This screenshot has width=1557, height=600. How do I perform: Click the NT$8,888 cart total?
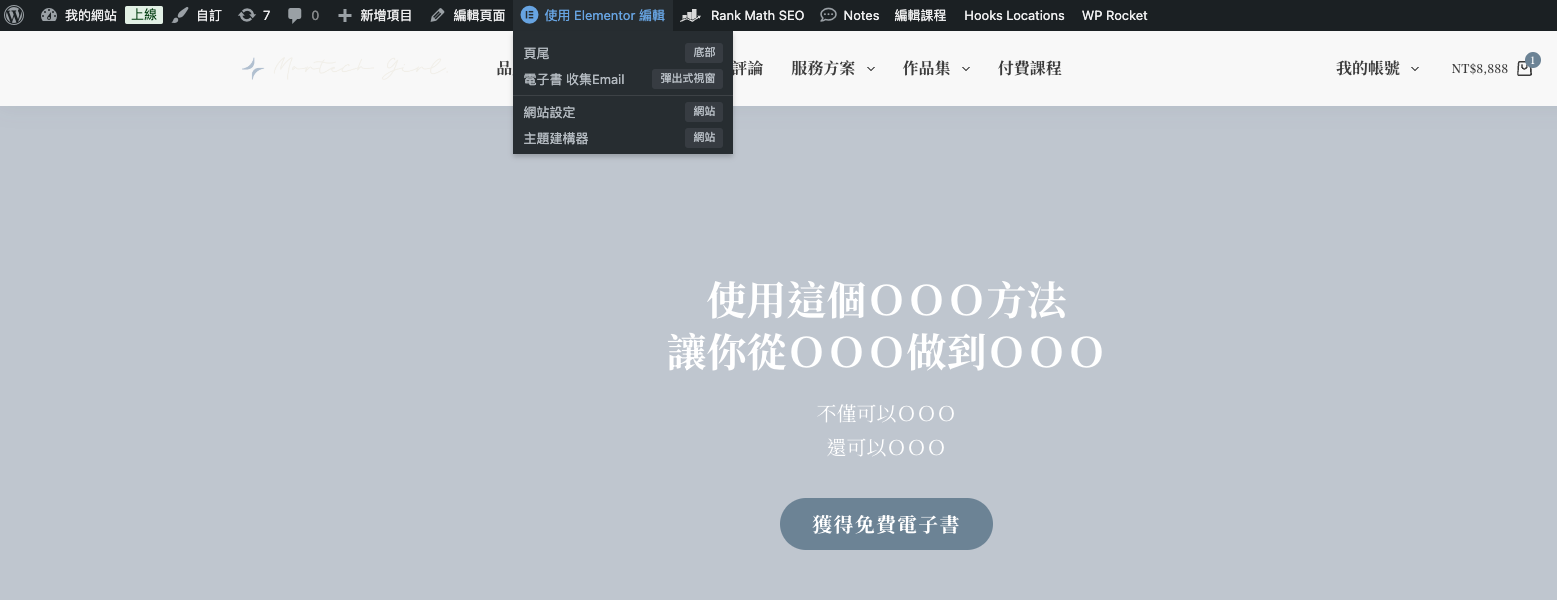[x=1479, y=68]
